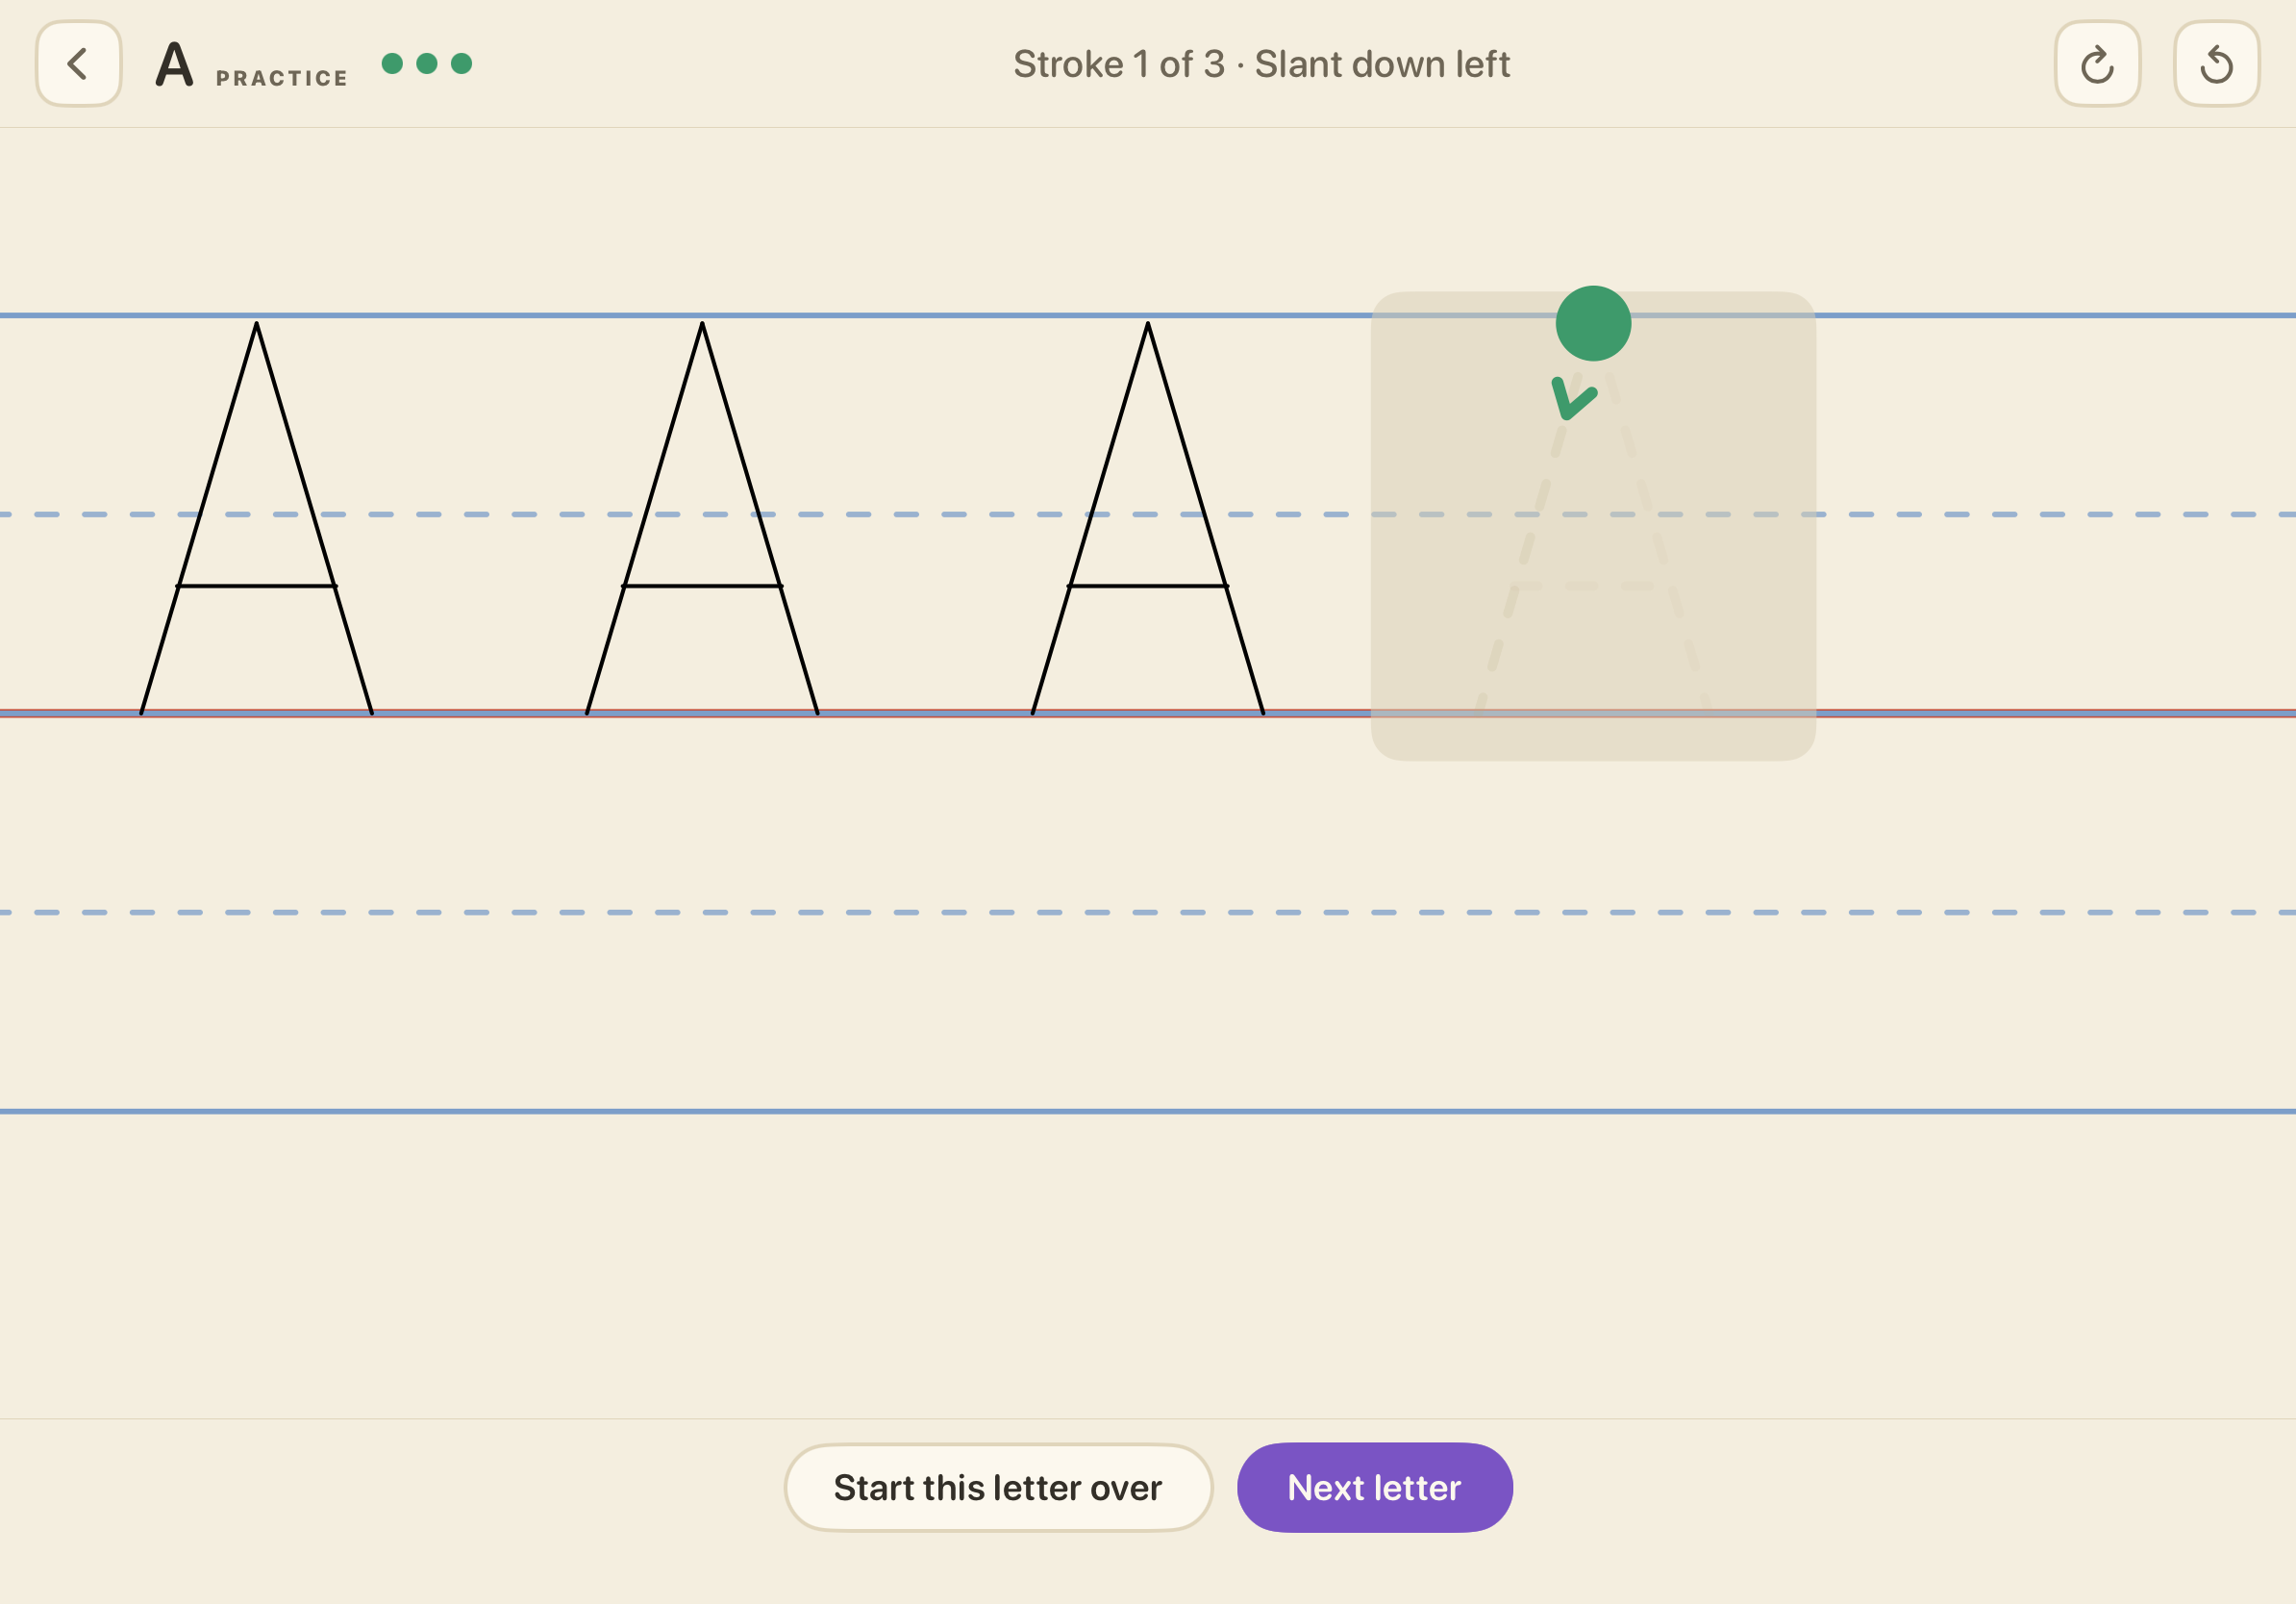Select the first green progress dot

(x=392, y=64)
